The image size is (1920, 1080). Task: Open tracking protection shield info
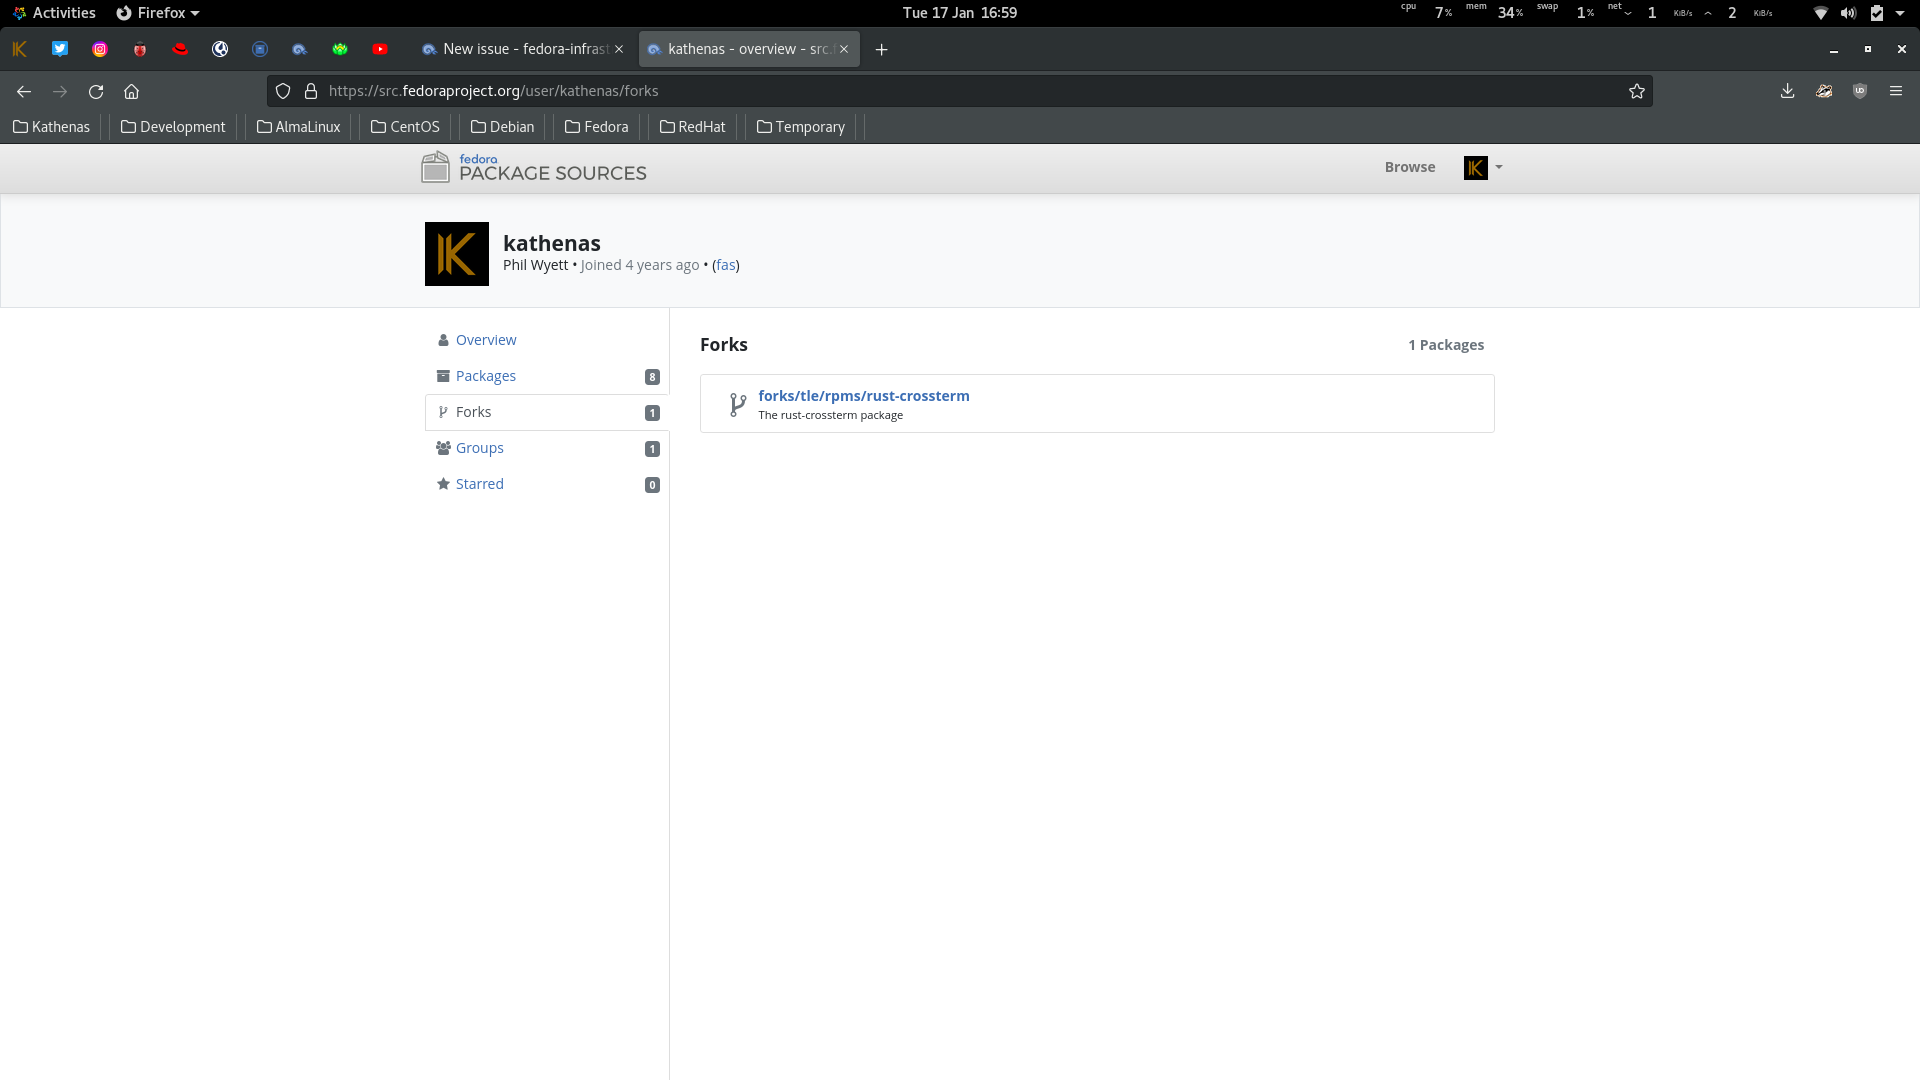(x=283, y=91)
